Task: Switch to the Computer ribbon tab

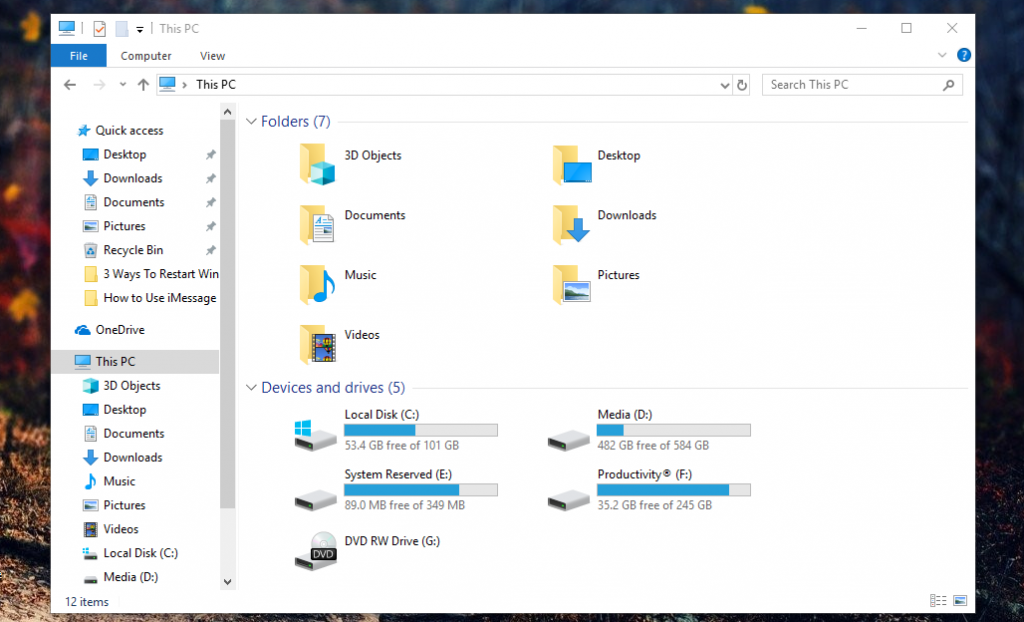Action: (x=146, y=56)
